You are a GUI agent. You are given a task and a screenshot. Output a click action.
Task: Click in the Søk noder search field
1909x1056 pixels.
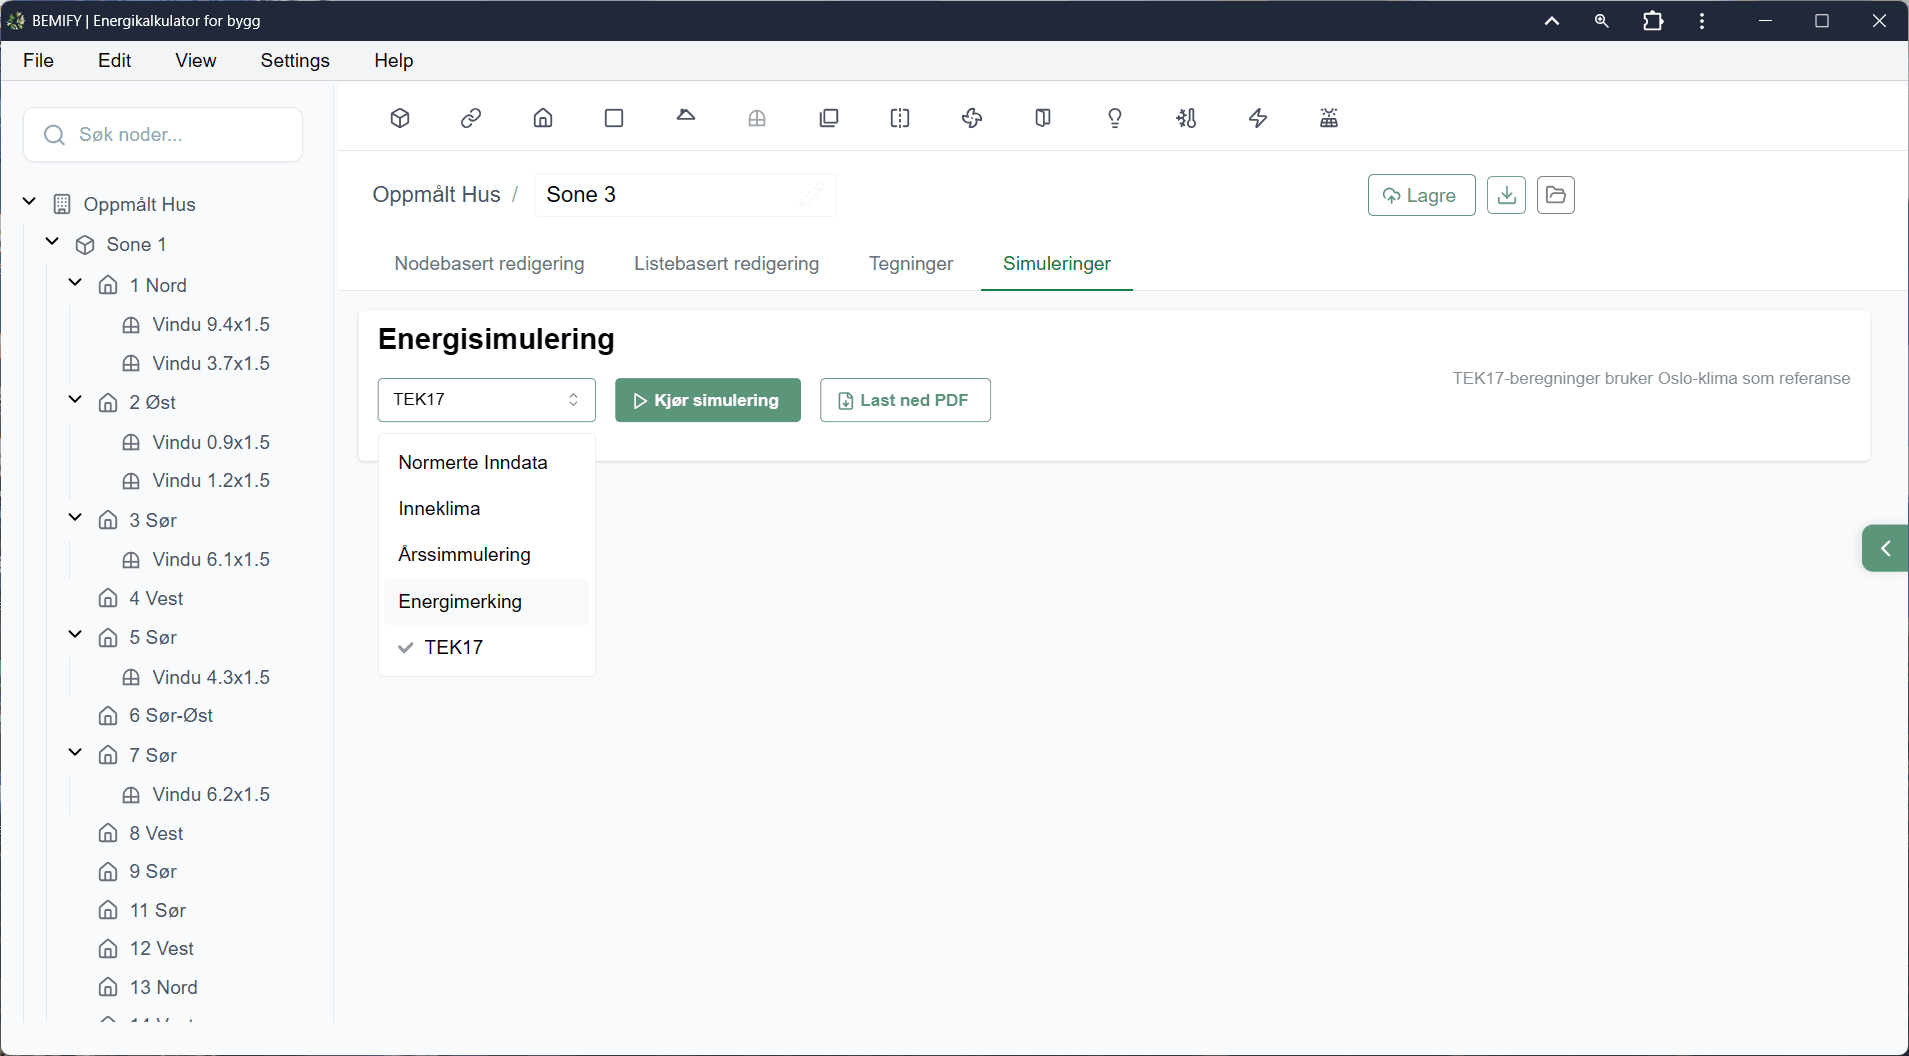click(163, 134)
